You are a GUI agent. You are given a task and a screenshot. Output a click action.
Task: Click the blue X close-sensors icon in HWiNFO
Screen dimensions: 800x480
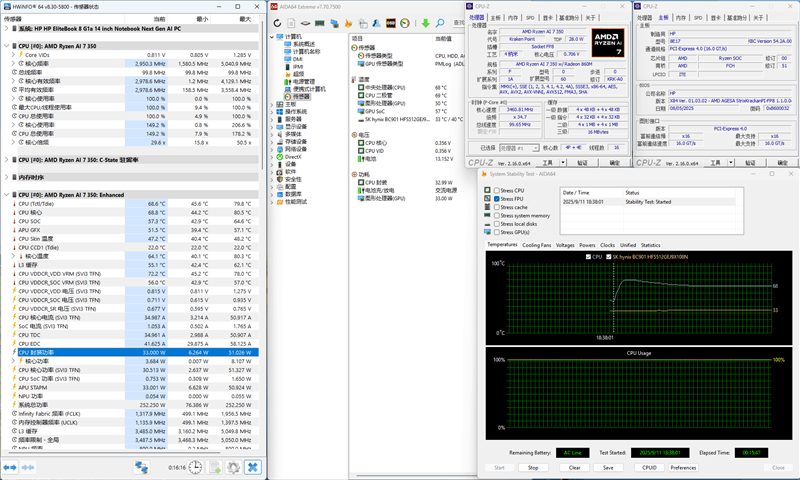pos(253,467)
